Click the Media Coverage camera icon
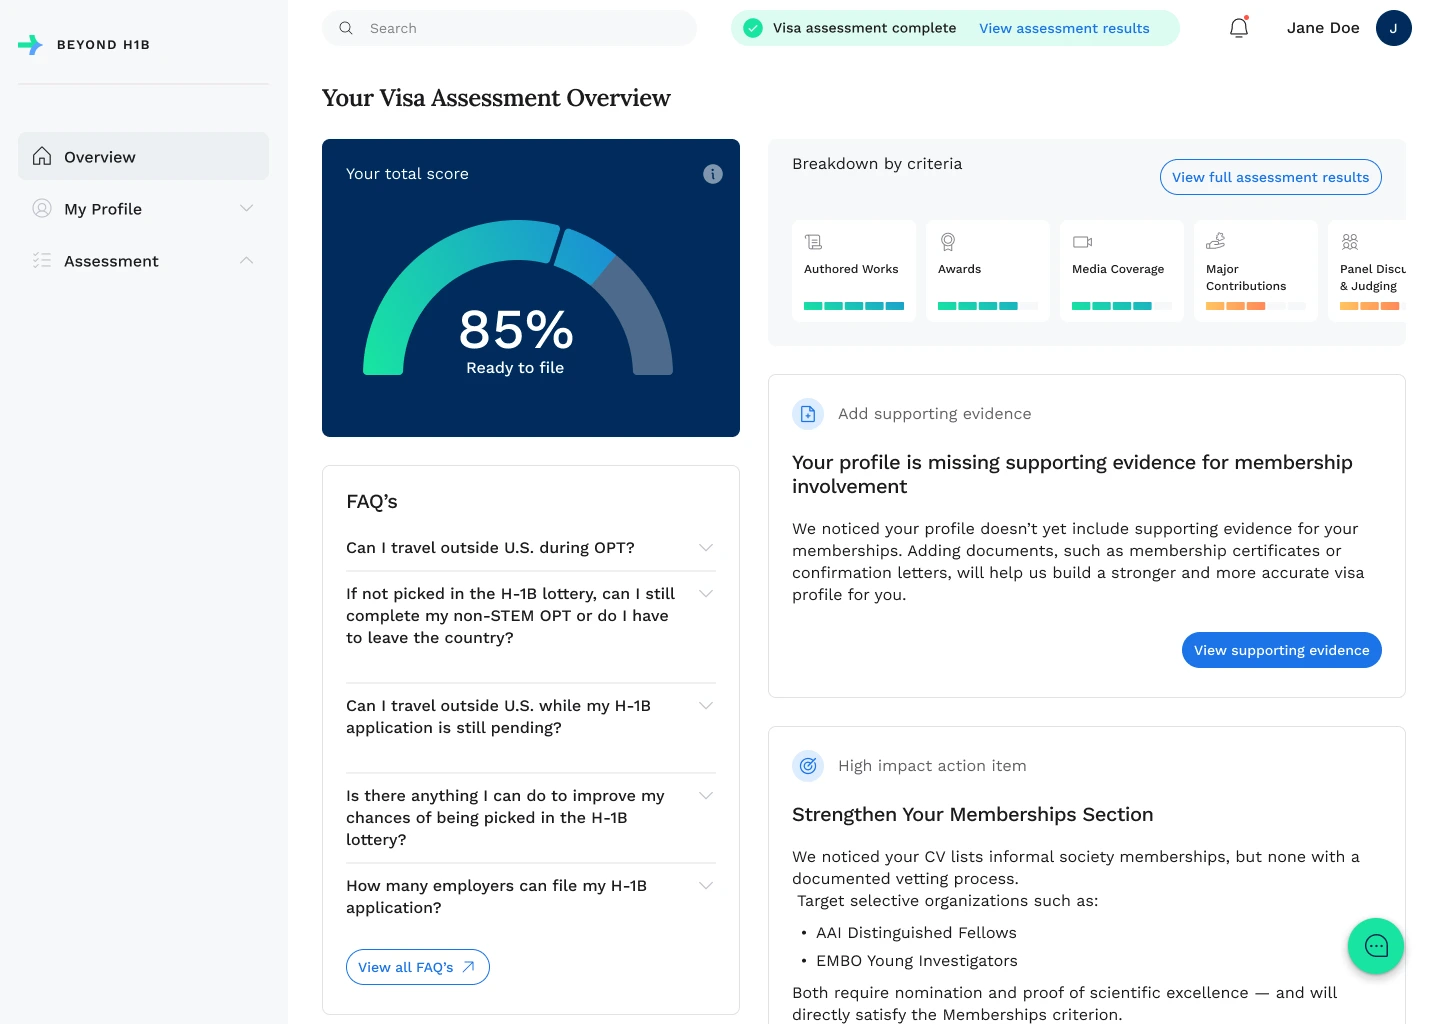1440x1024 pixels. tap(1082, 242)
